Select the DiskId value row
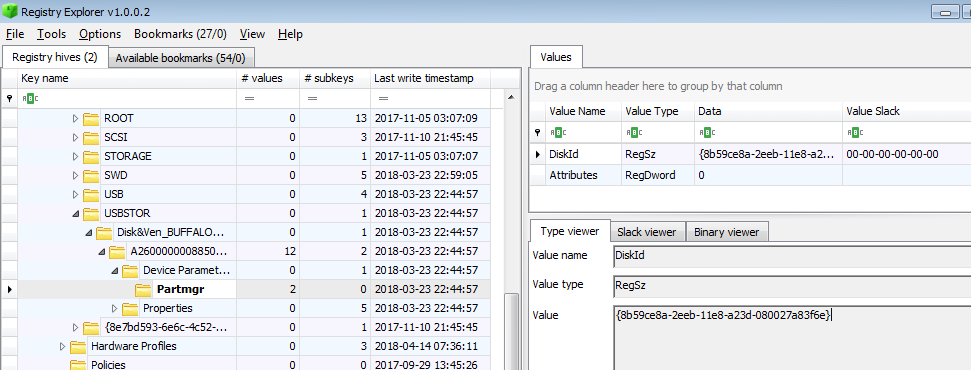Screen dimensions: 971x370 750,154
